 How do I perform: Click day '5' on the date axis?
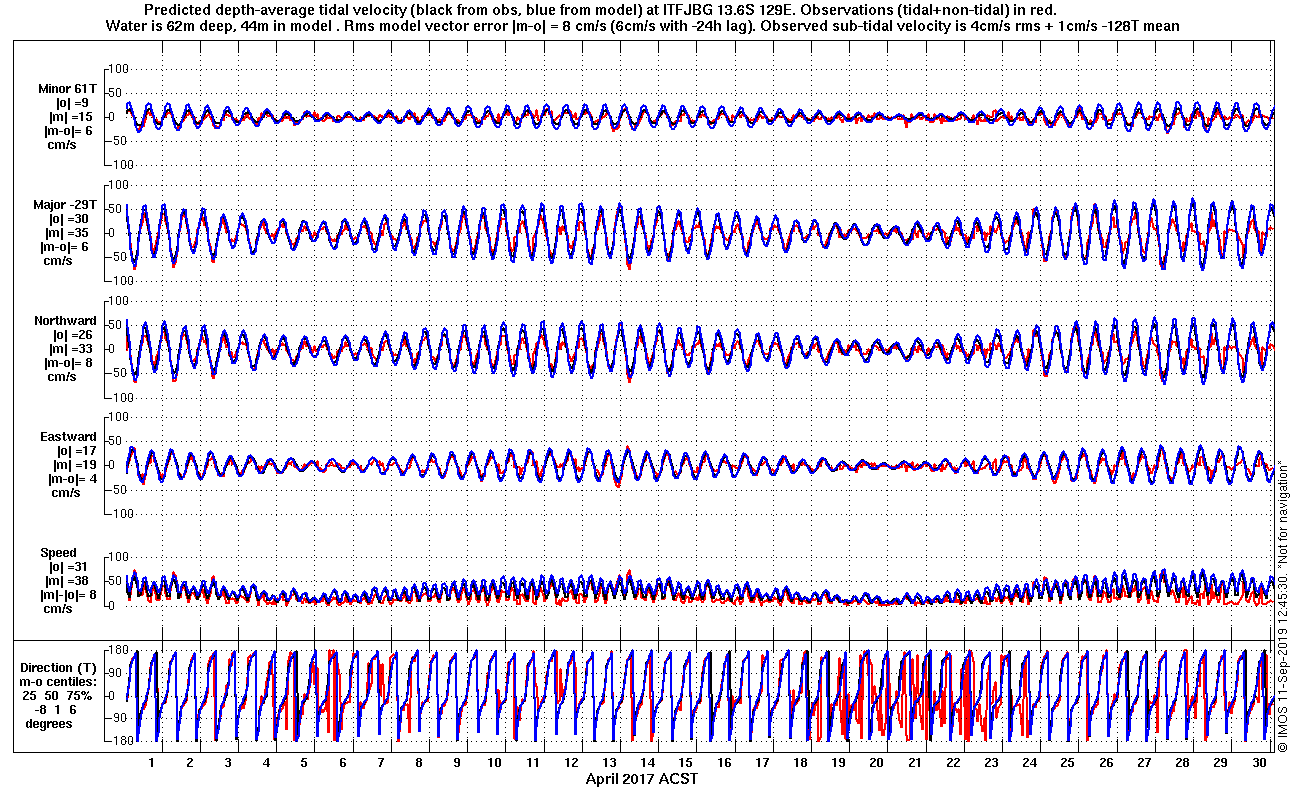point(304,763)
